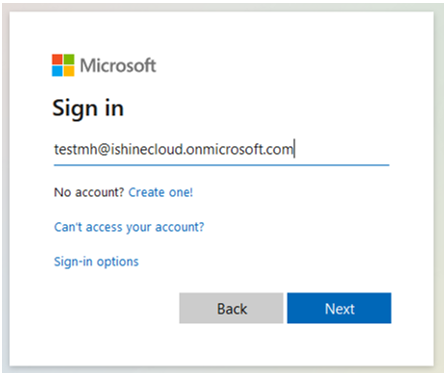Screen dimensions: 445x373
Task: Click empty white area left of the Back button
Action: [113, 308]
